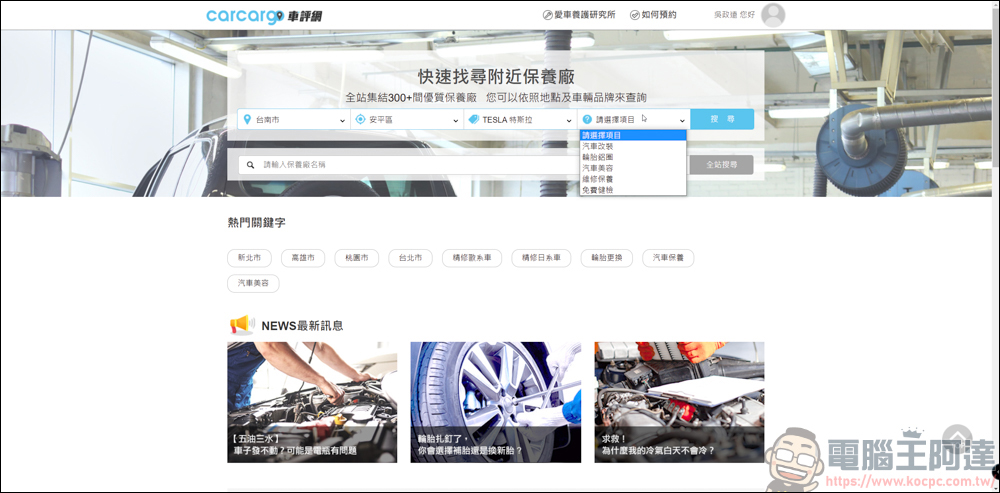This screenshot has width=1000, height=493.
Task: Select 汽車改裝 from the dropdown list
Action: pos(633,146)
